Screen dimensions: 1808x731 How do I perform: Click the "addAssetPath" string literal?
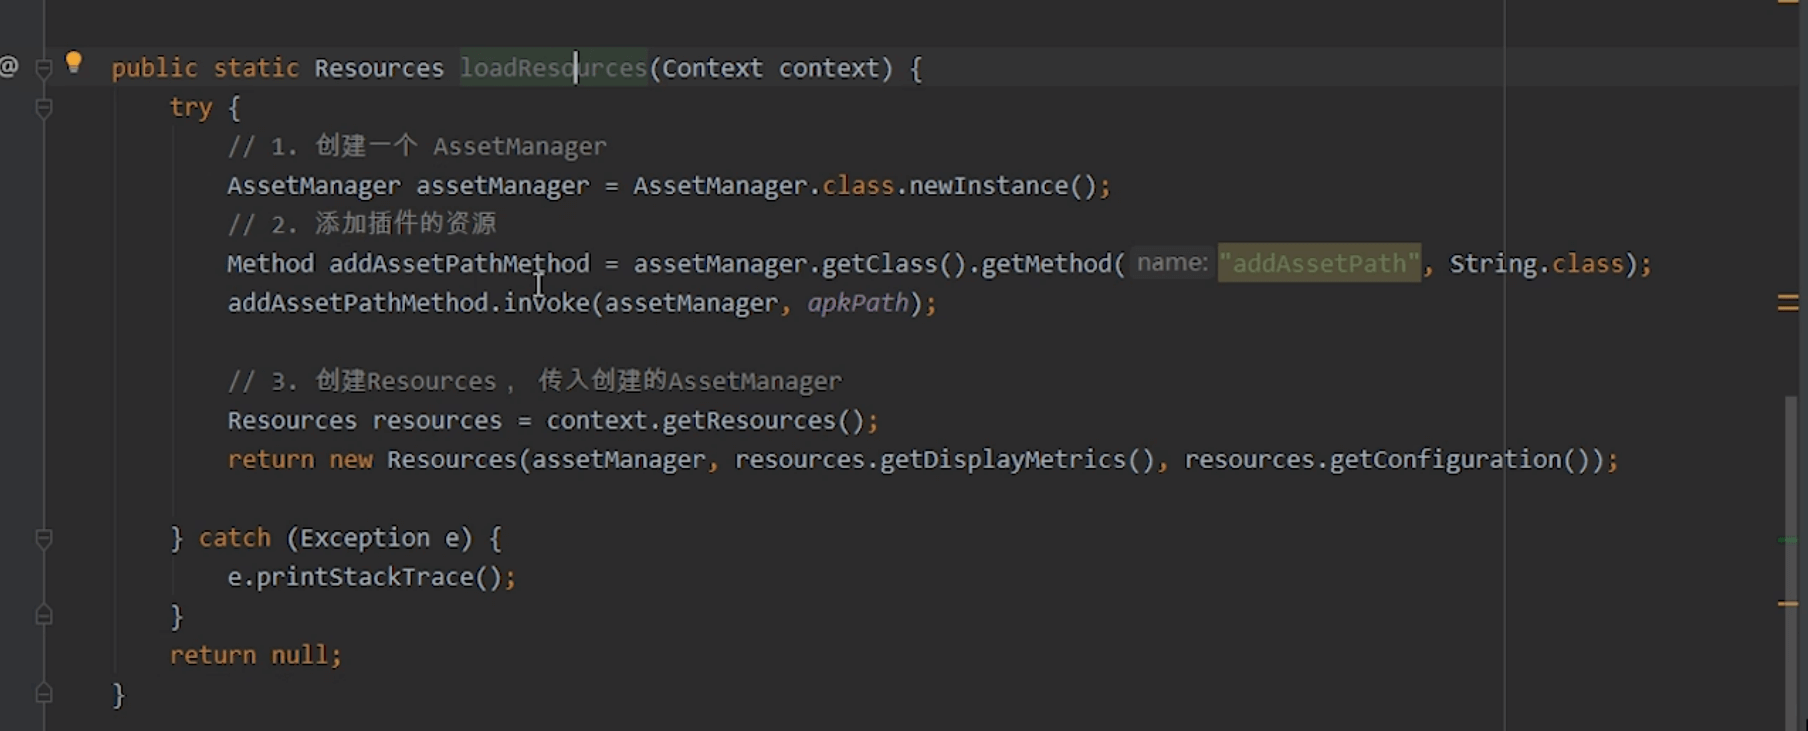coord(1319,263)
